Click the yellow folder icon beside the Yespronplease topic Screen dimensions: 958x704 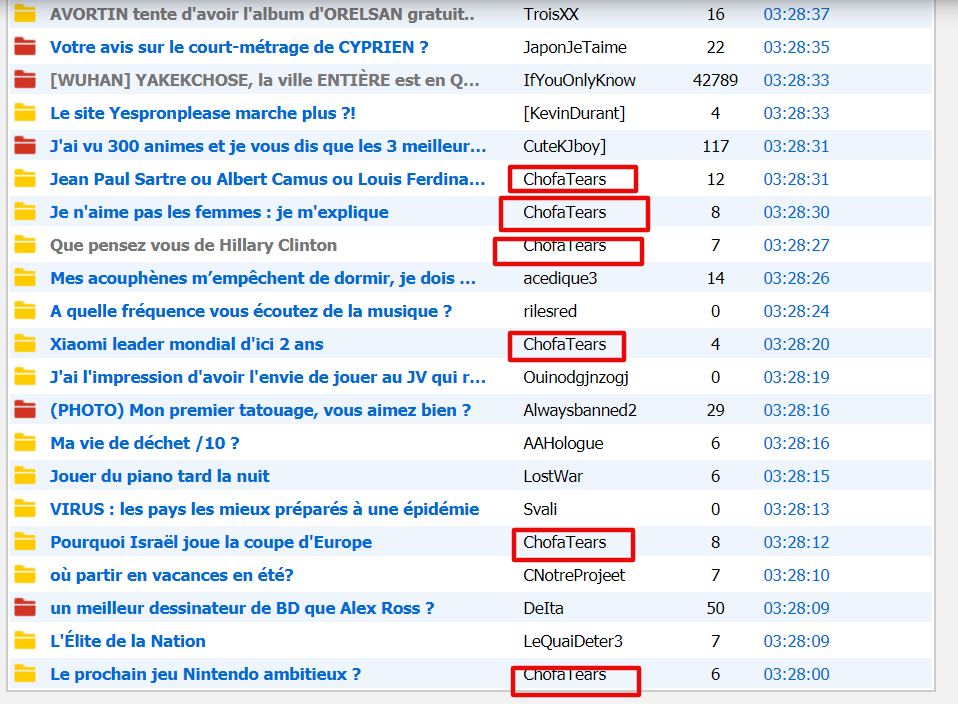(x=25, y=113)
